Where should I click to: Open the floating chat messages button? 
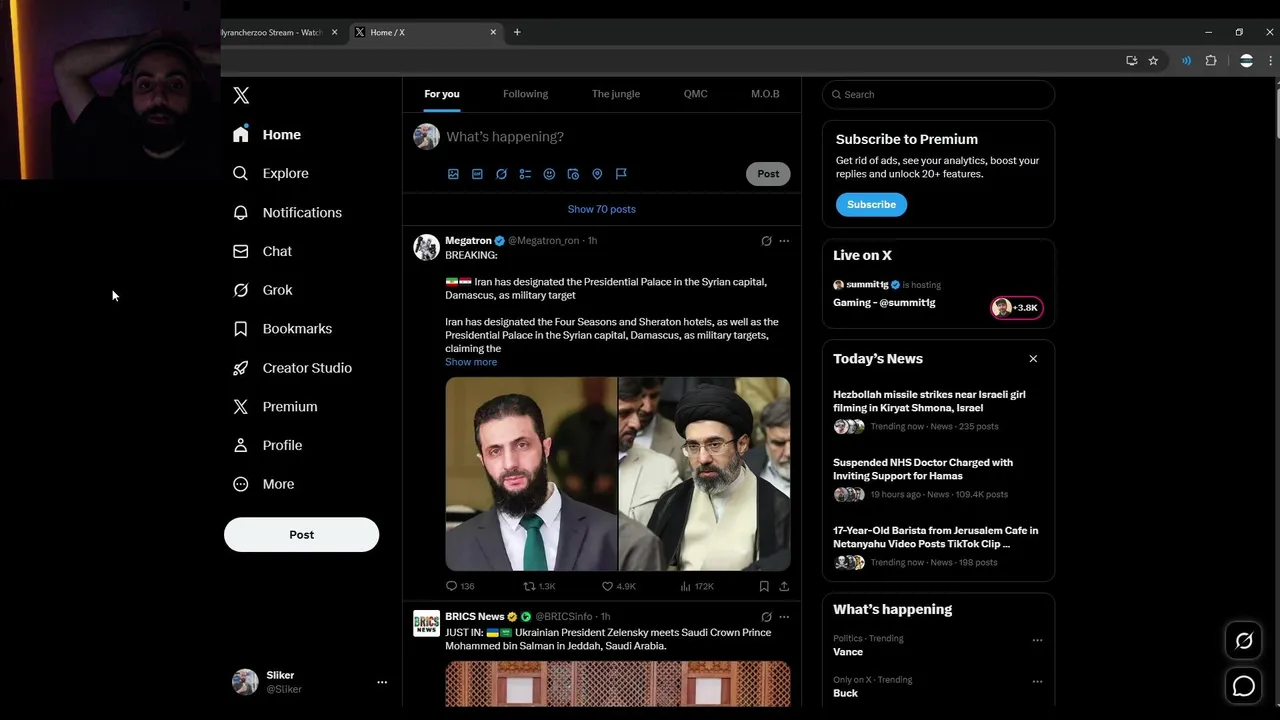(x=1244, y=686)
